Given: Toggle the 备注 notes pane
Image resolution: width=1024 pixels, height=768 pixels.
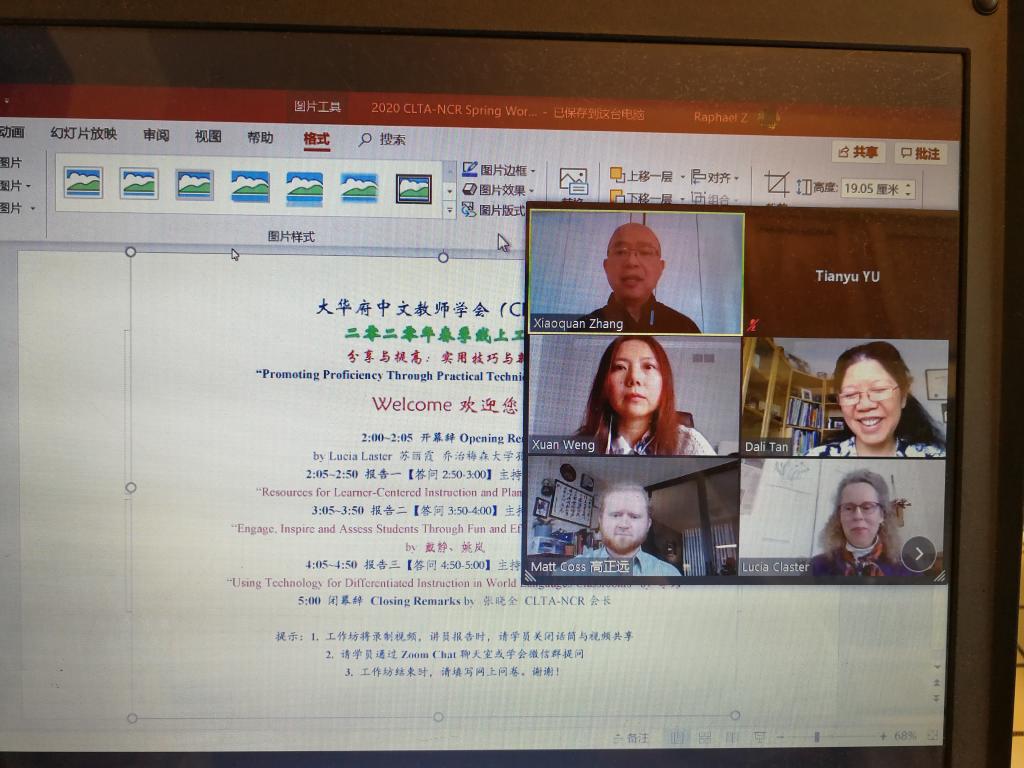Looking at the screenshot, I should pyautogui.click(x=631, y=738).
